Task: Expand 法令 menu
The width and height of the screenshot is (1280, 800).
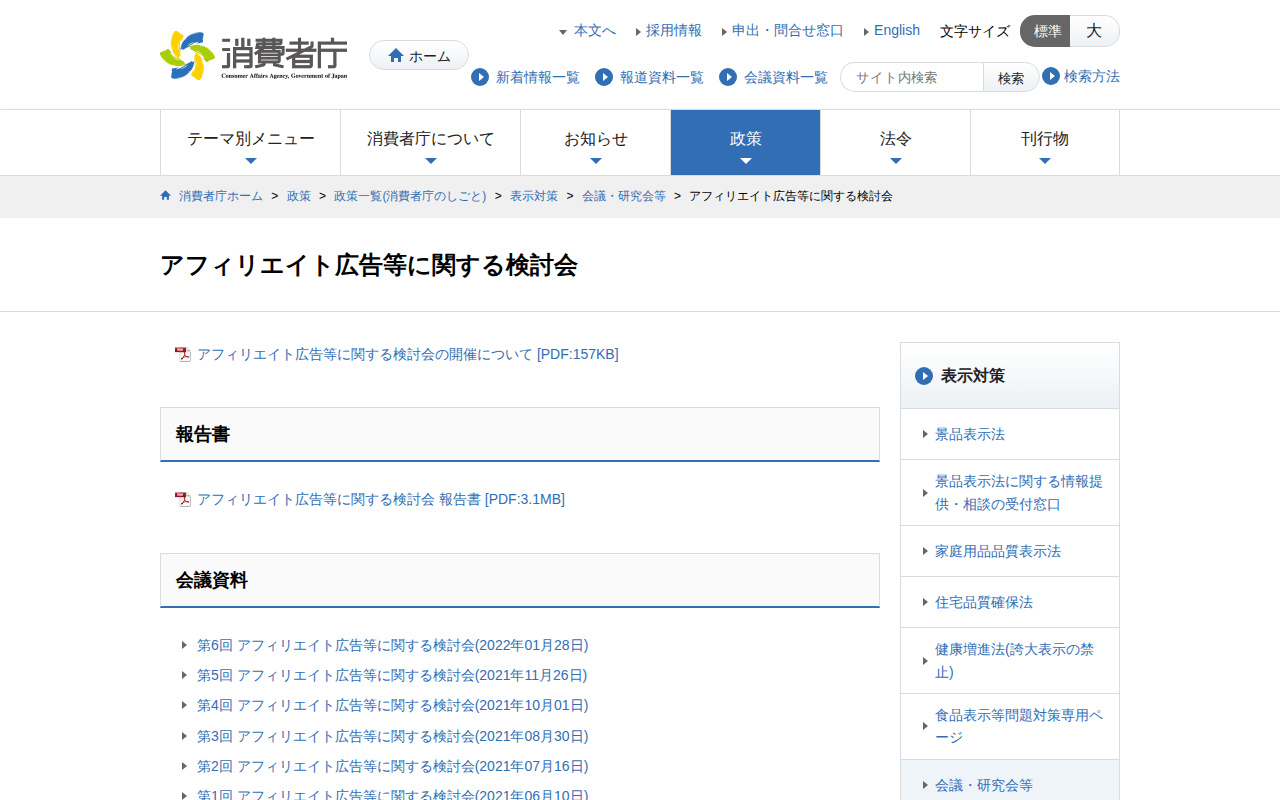Action: pyautogui.click(x=896, y=142)
